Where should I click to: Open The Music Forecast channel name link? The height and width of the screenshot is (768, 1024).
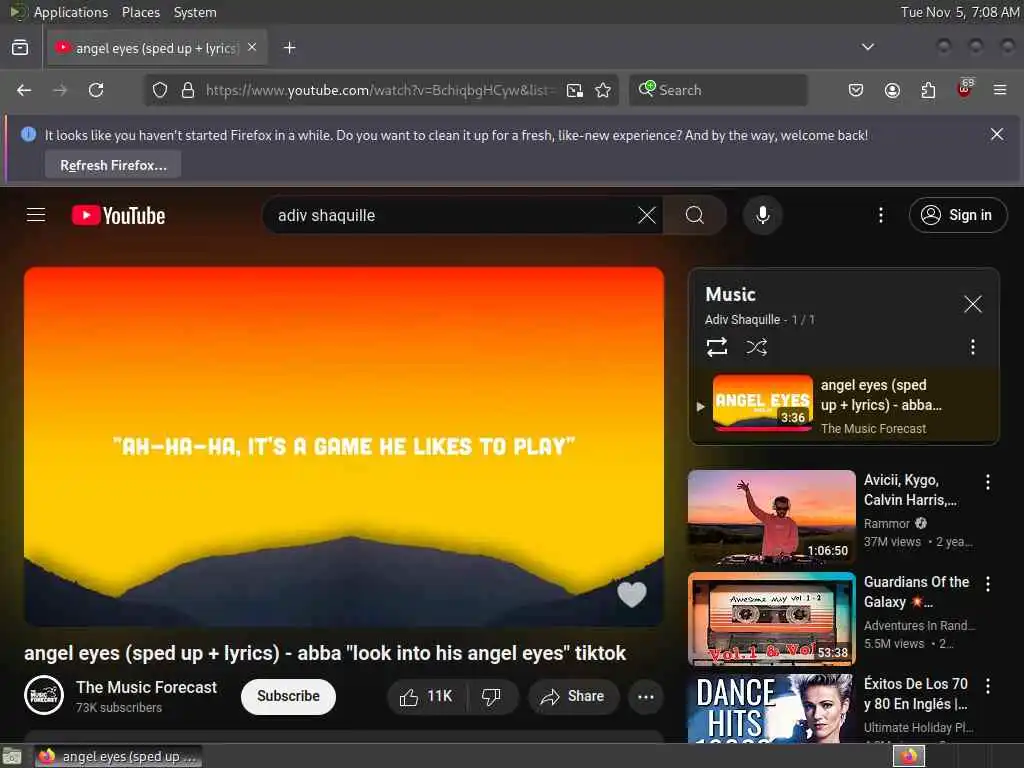pyautogui.click(x=146, y=687)
